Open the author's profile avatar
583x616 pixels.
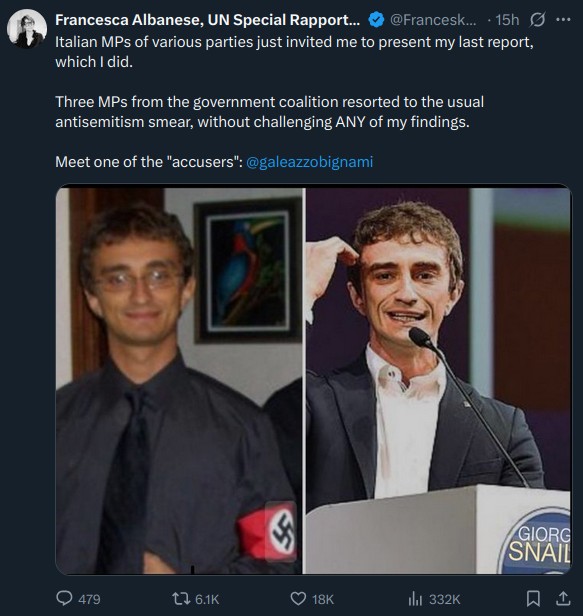click(27, 28)
